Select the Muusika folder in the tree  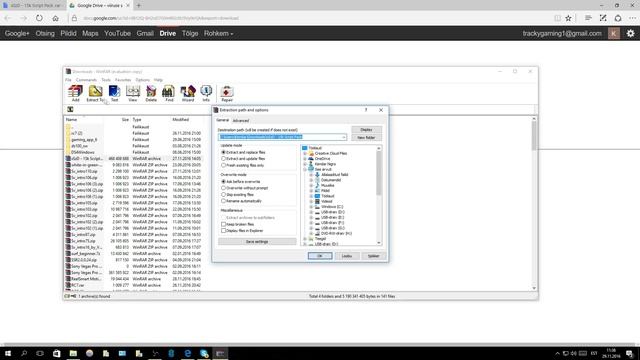(x=327, y=185)
